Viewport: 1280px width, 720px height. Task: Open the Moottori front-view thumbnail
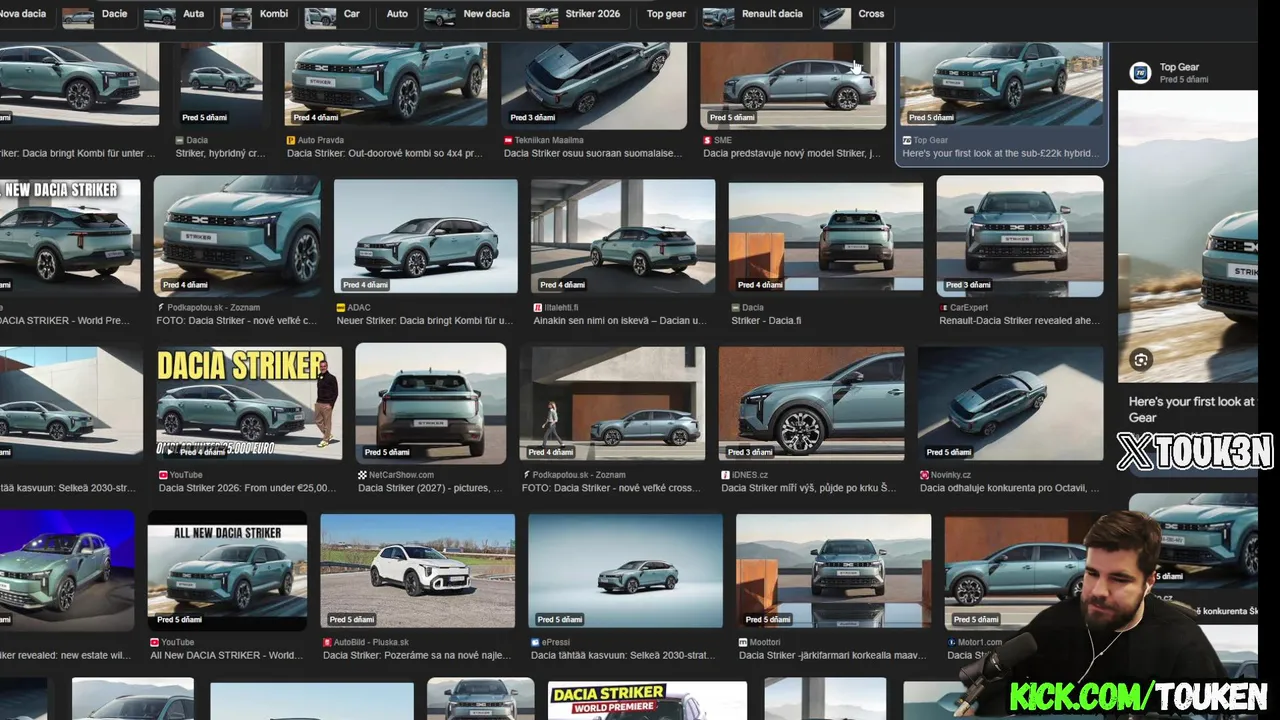click(833, 572)
